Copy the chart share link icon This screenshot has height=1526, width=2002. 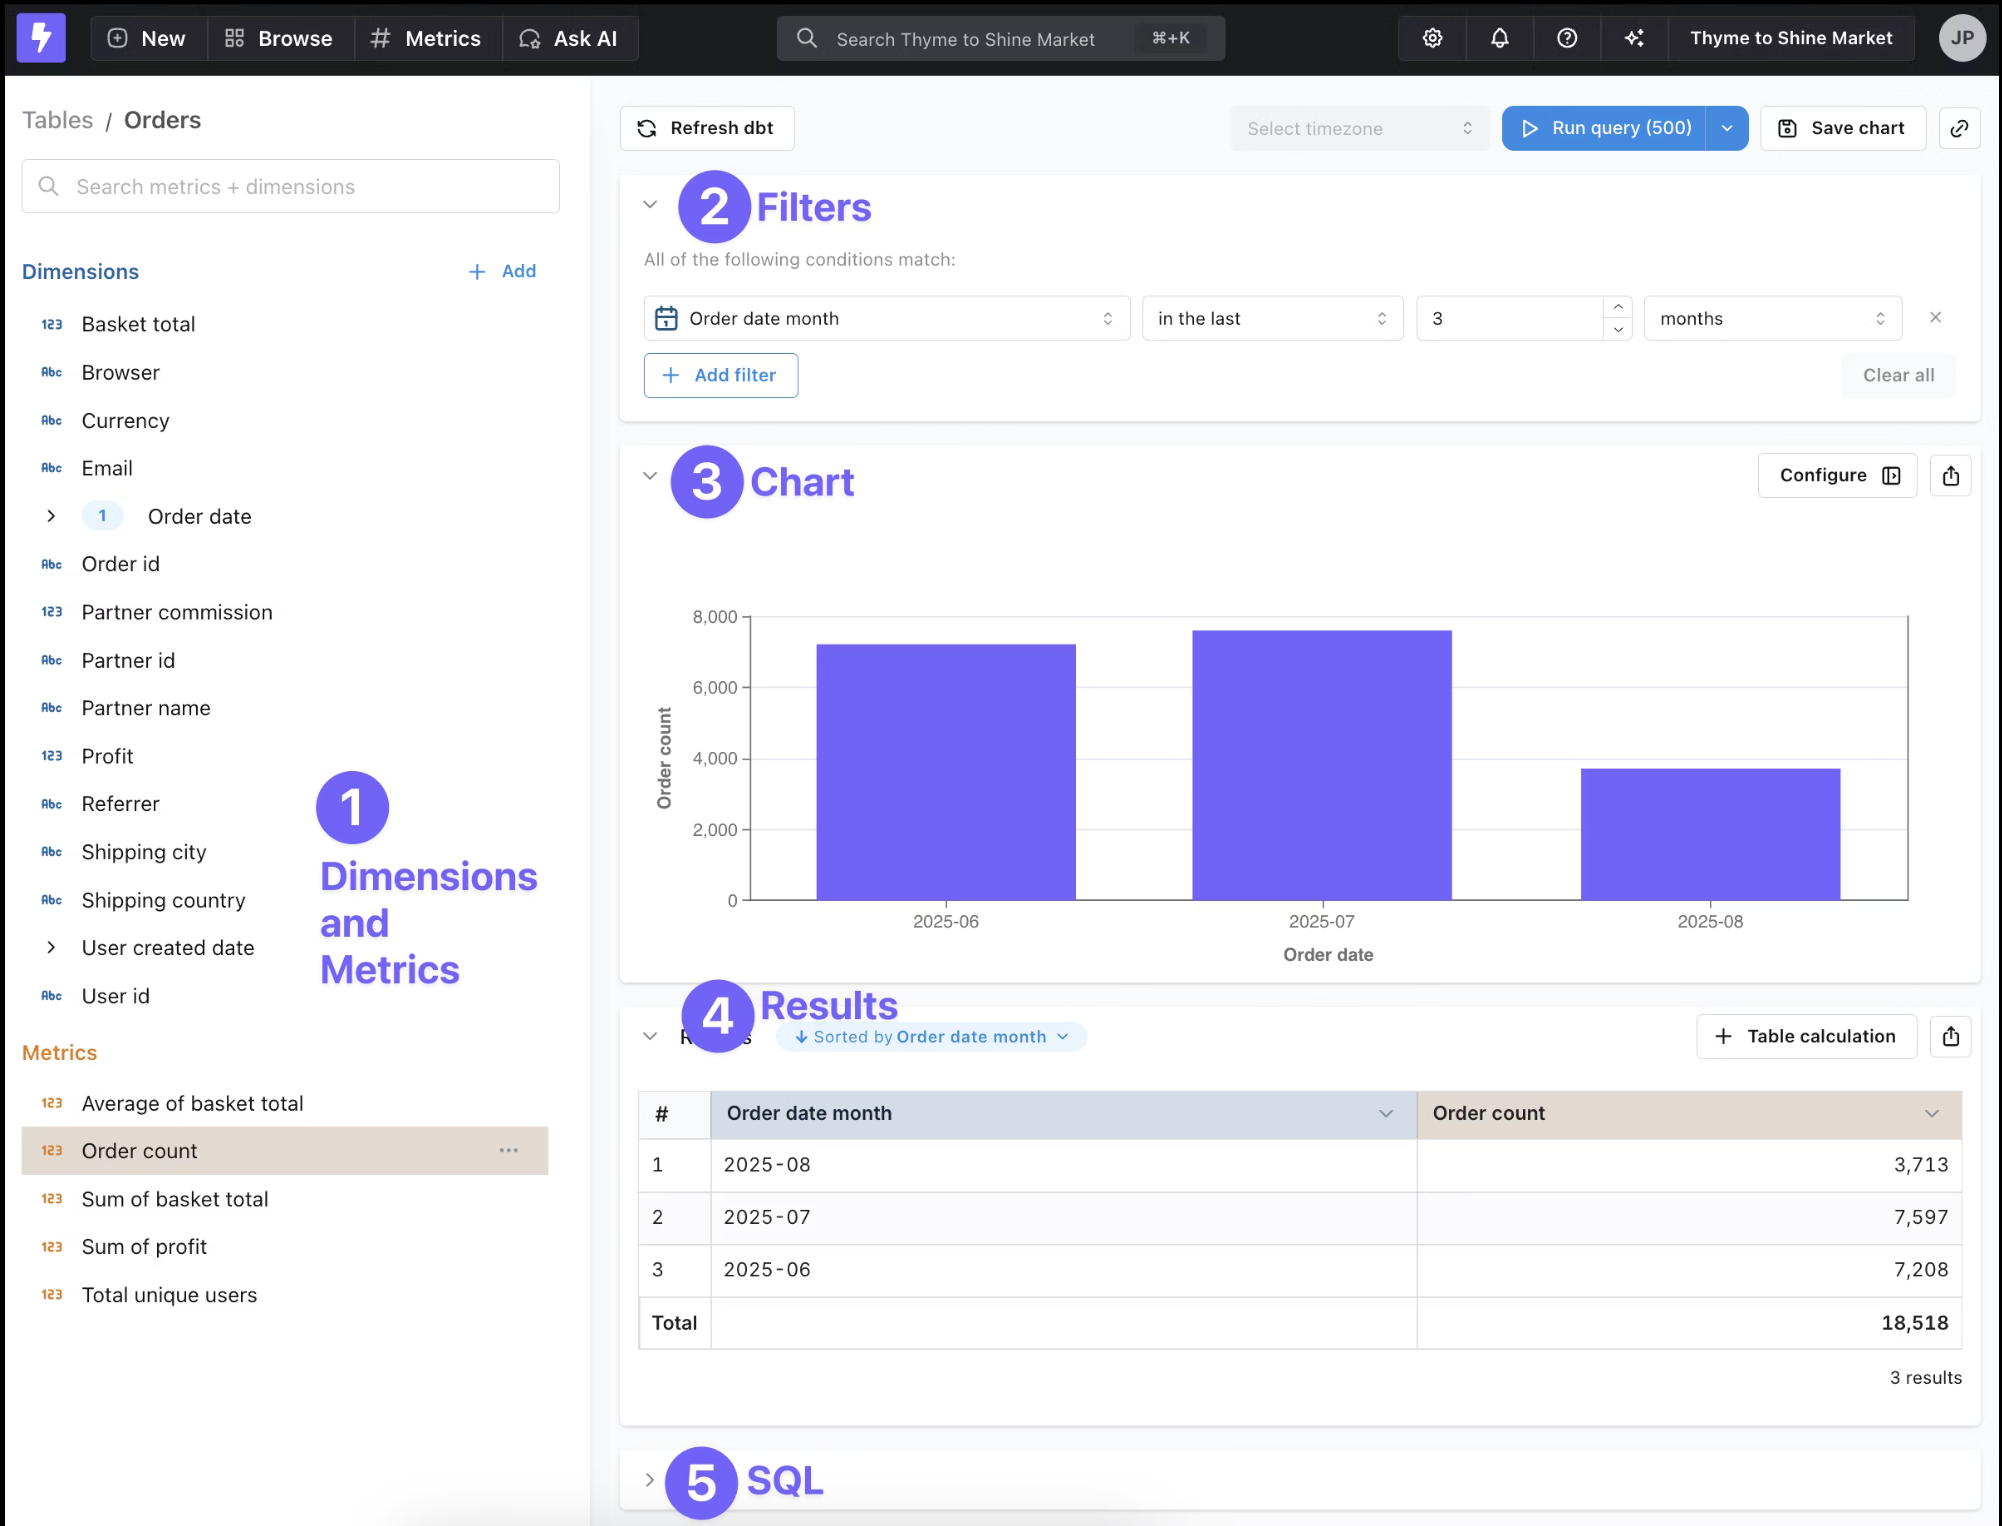pos(1960,128)
